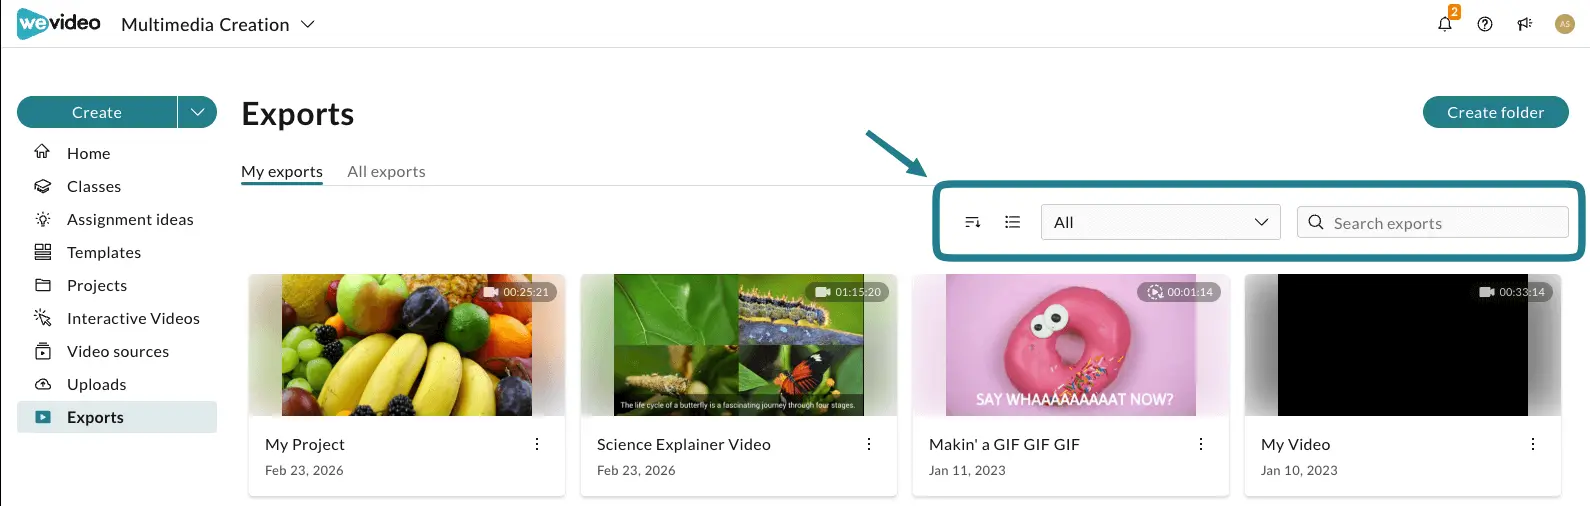
Task: Open Science Explainer Video thumbnail
Action: tap(739, 345)
